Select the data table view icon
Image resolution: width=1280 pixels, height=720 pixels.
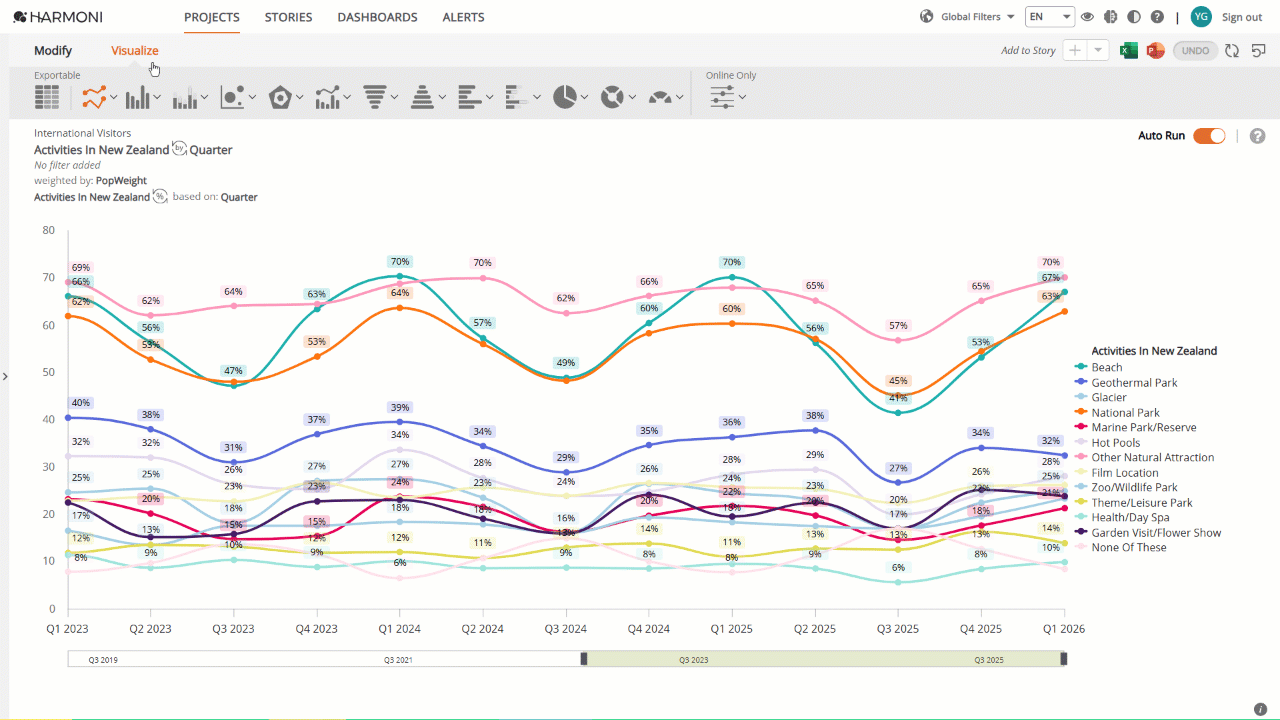46,97
